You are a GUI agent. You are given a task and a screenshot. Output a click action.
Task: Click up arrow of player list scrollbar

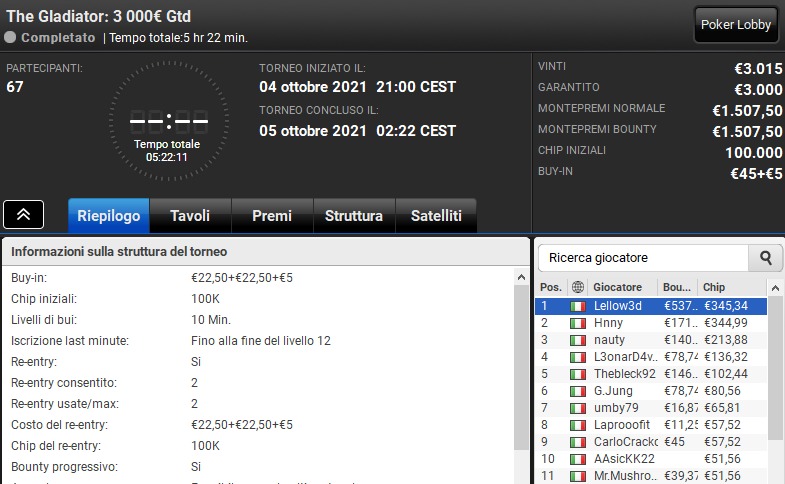pos(775,288)
